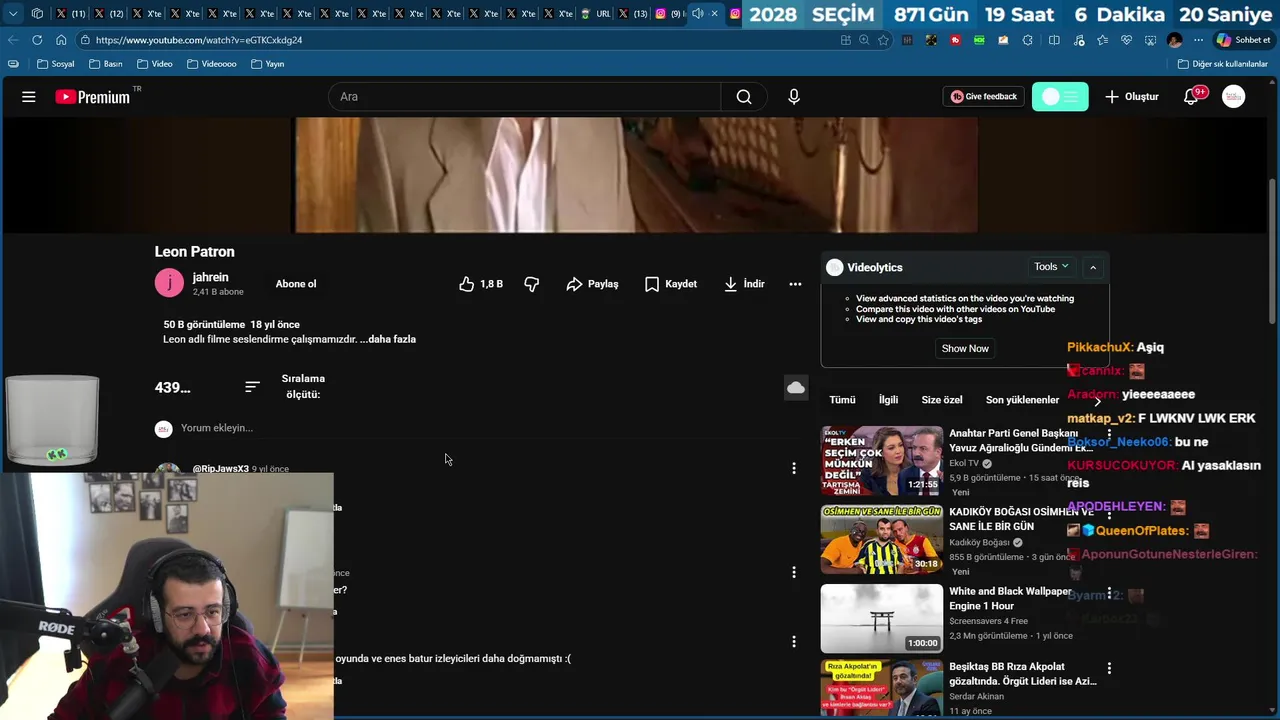Subscribe with Abone ol button
The height and width of the screenshot is (720, 1280).
pyautogui.click(x=296, y=284)
